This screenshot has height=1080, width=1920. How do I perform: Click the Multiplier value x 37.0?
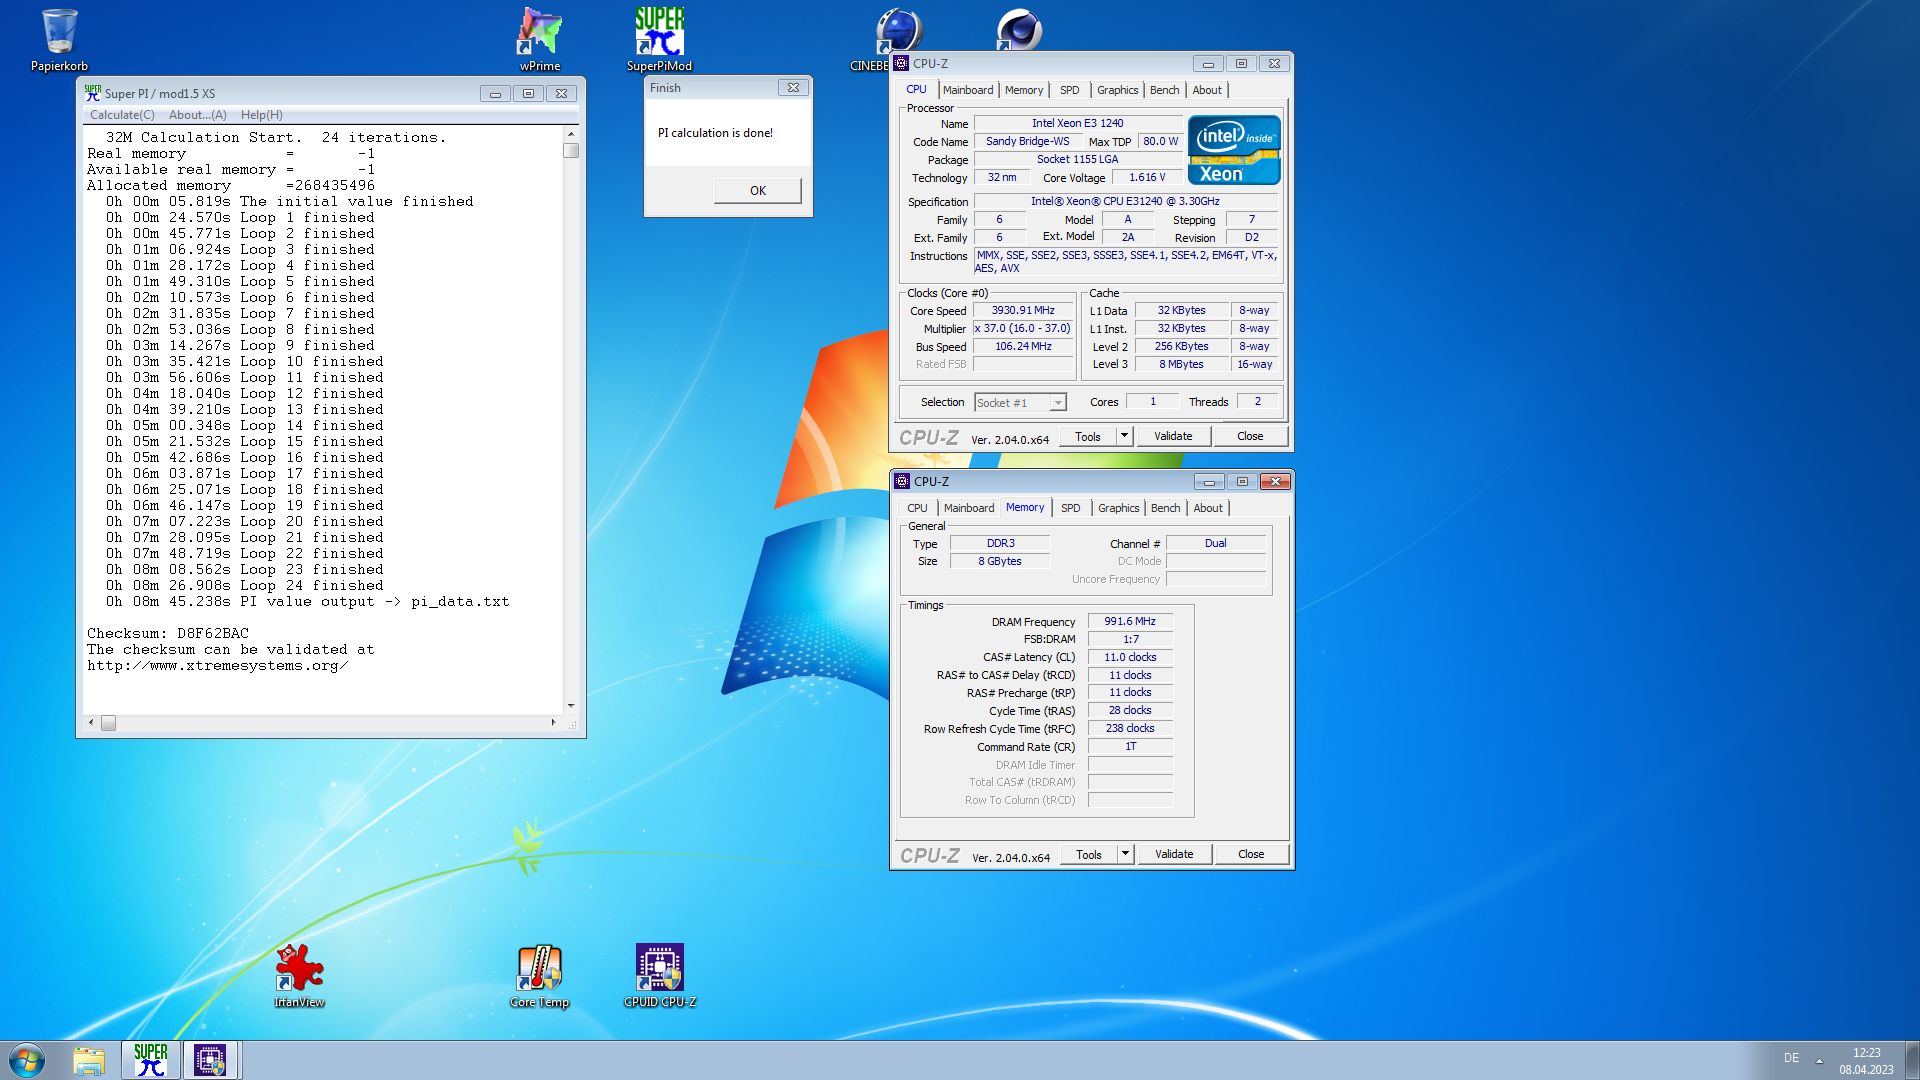tap(1023, 329)
